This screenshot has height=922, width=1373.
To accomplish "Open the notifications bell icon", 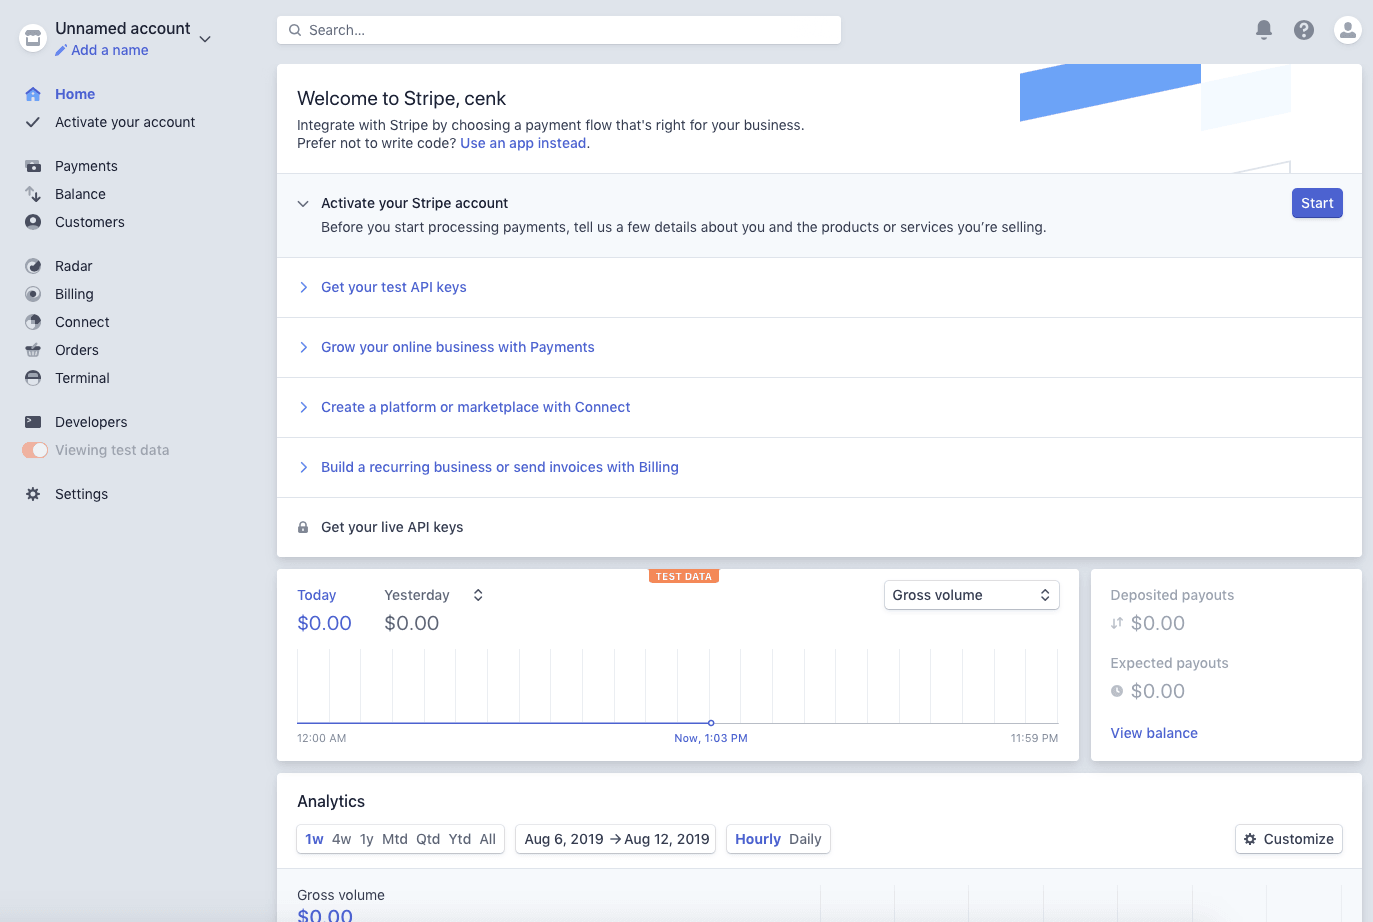I will coord(1264,30).
